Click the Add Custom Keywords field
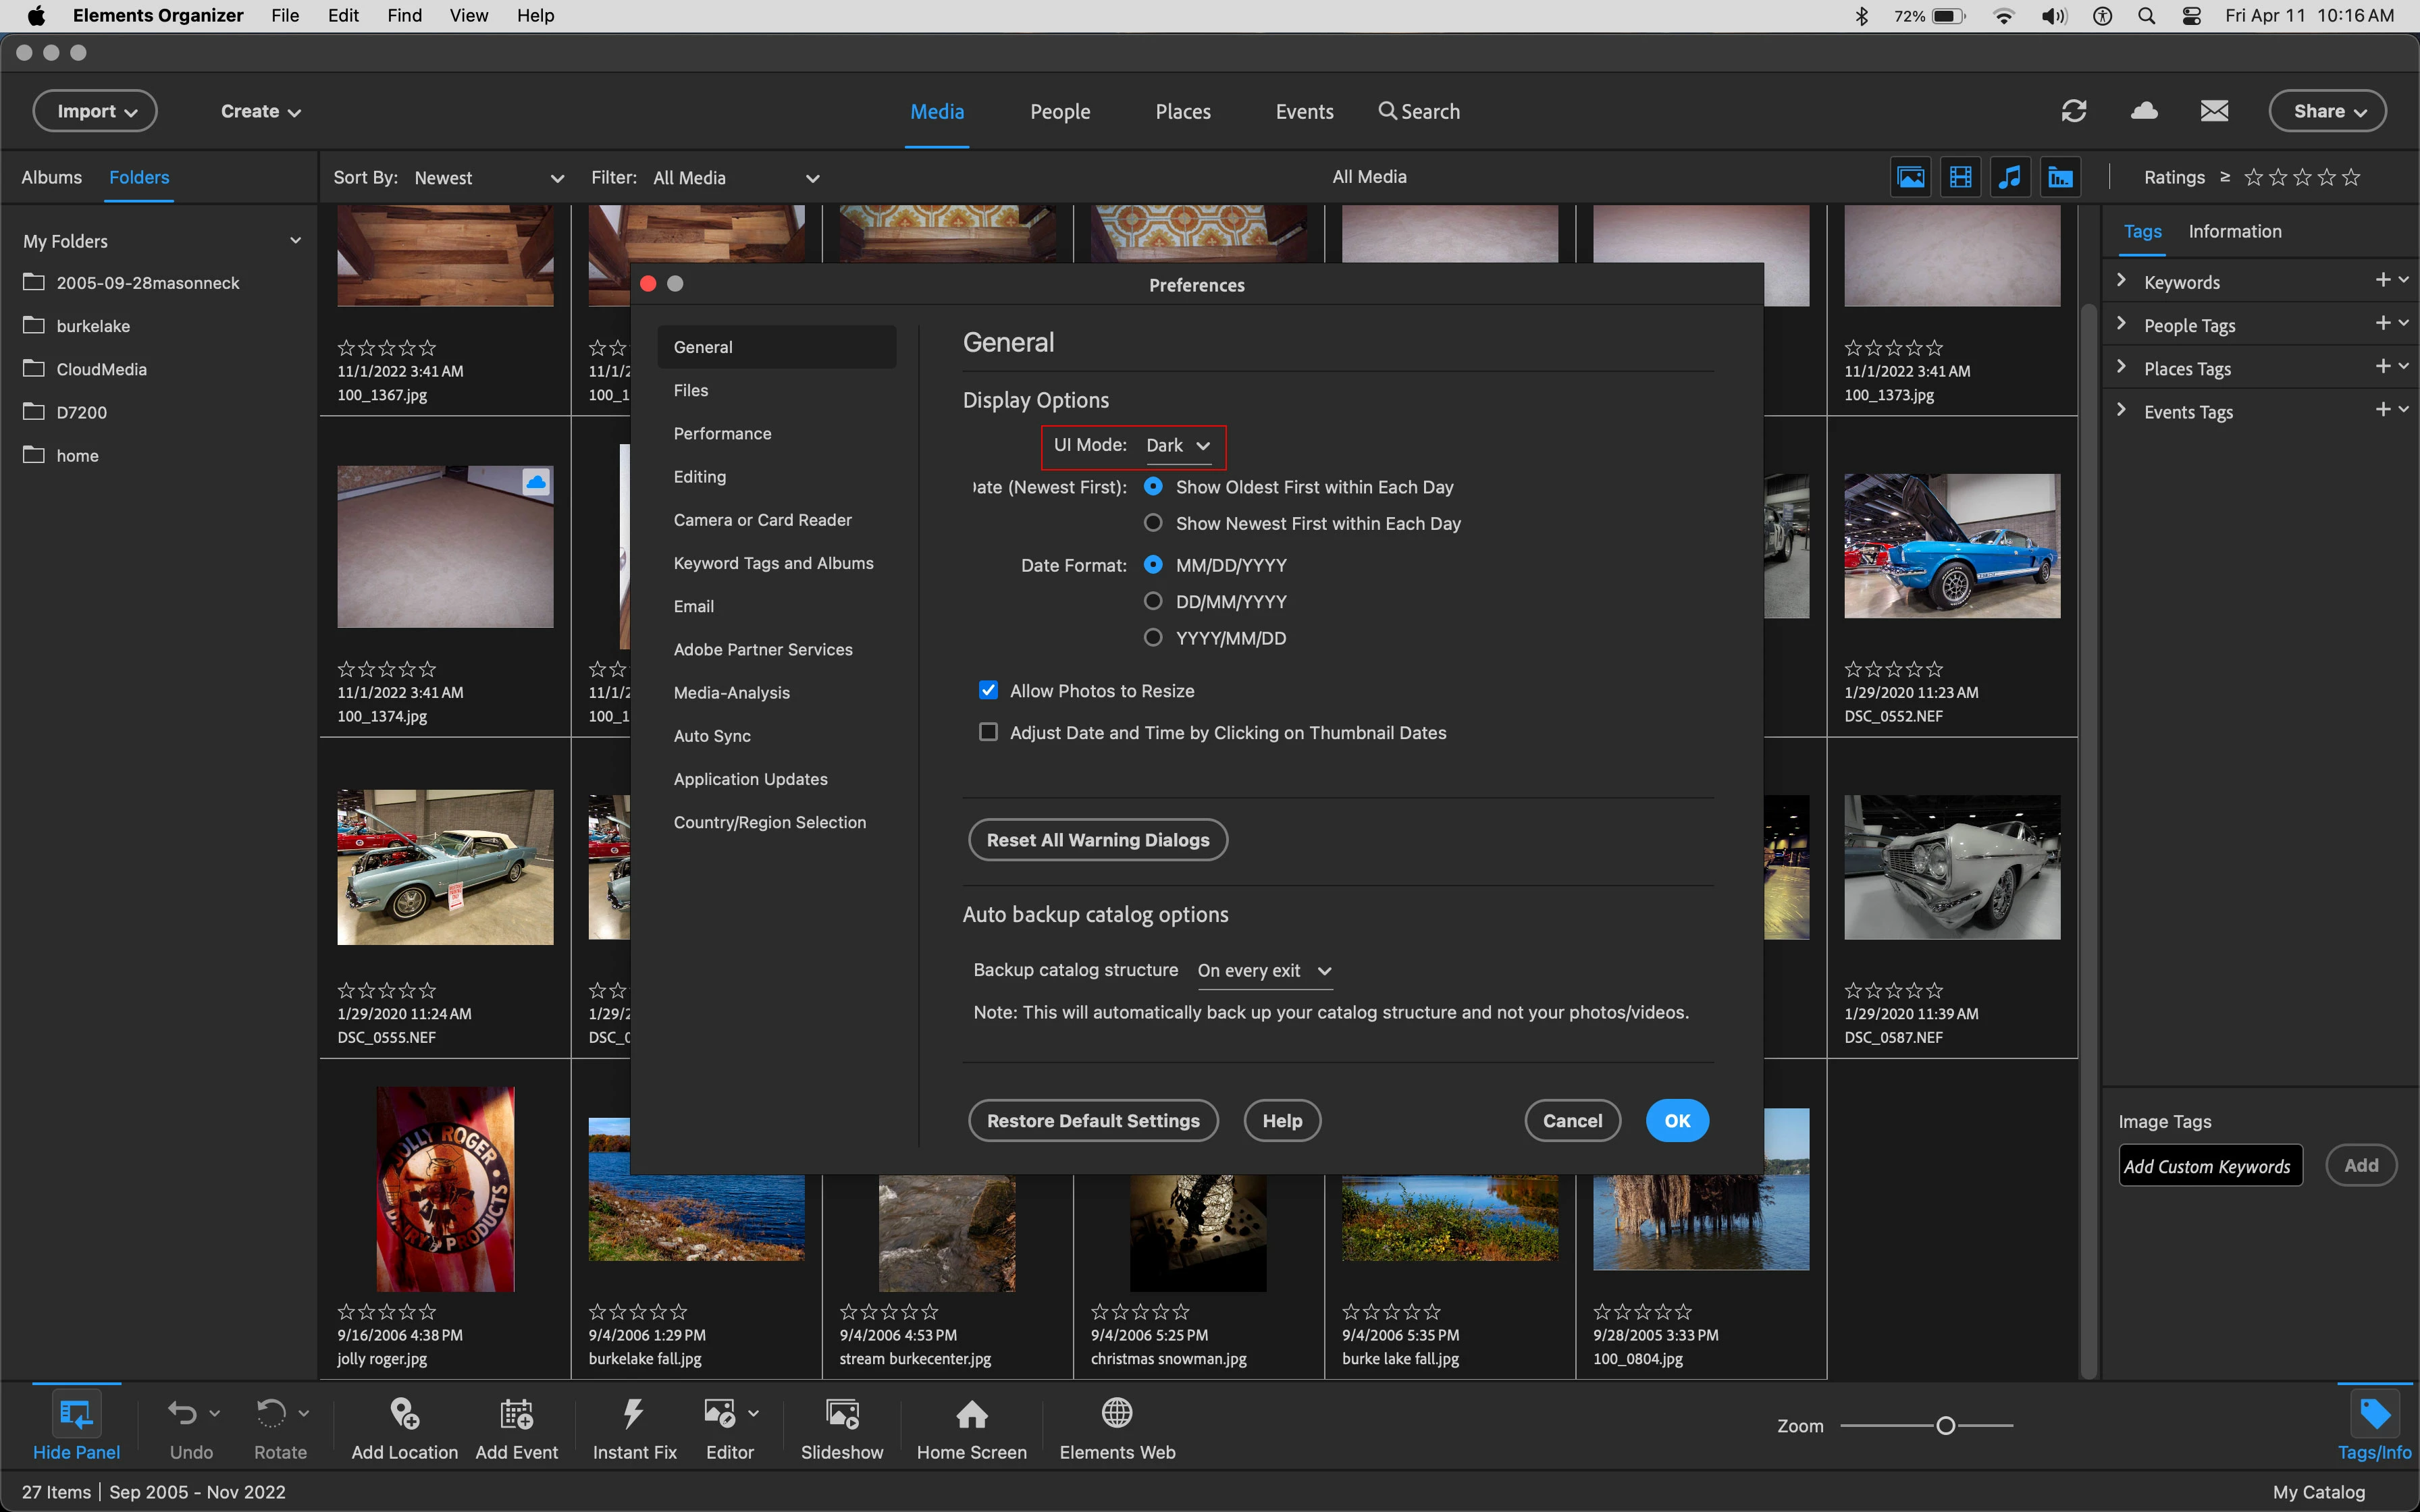 click(x=2210, y=1166)
